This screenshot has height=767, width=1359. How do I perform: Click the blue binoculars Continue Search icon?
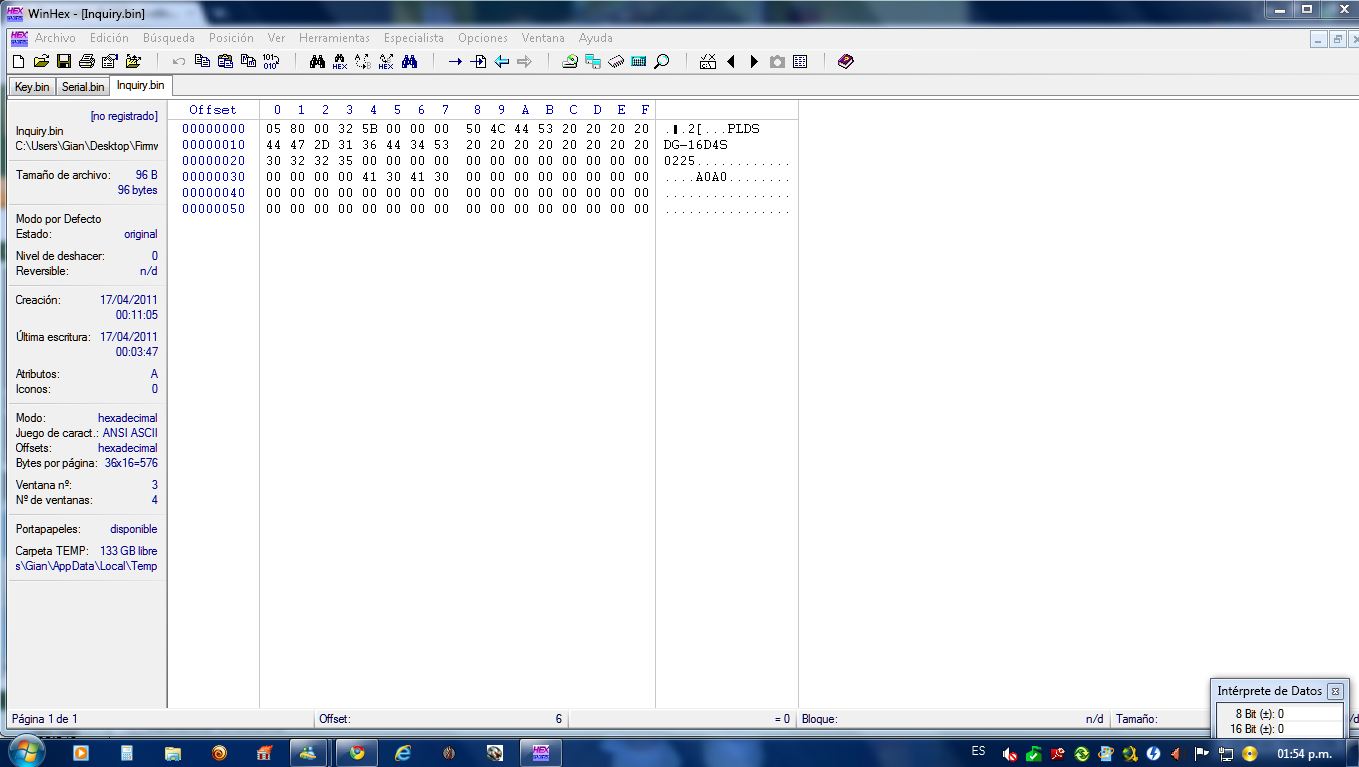tap(409, 62)
